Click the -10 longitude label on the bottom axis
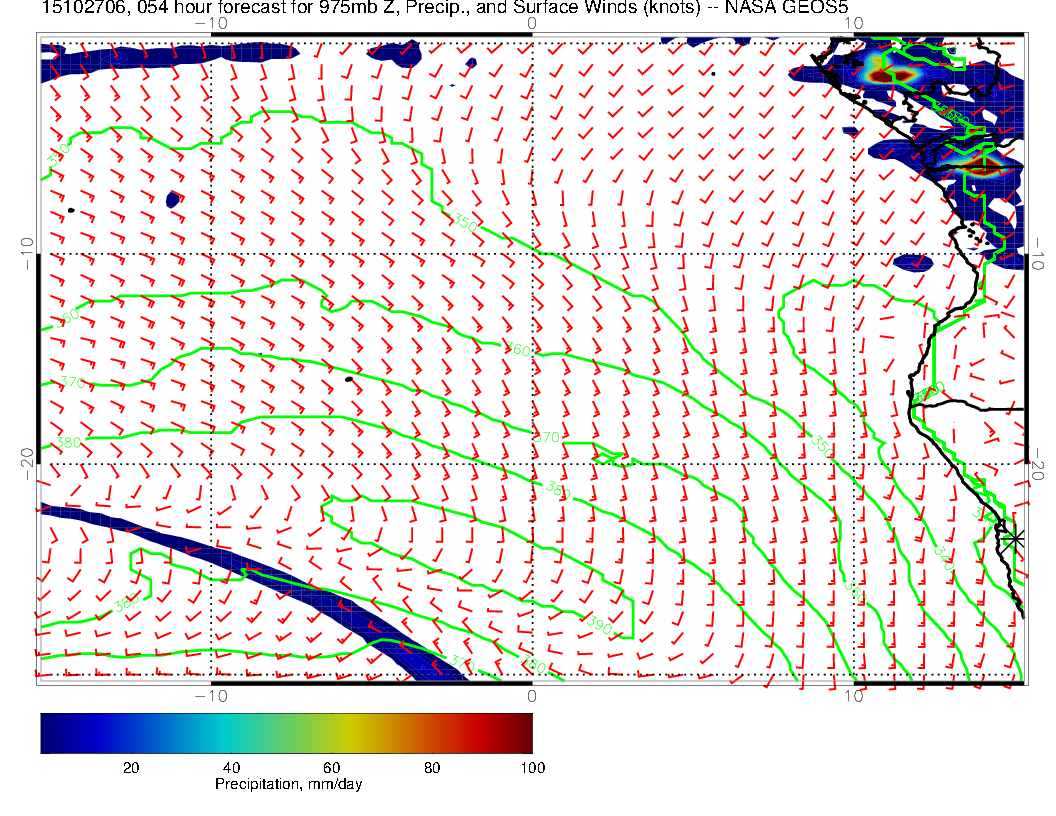This screenshot has height=816, width=1056. point(211,696)
